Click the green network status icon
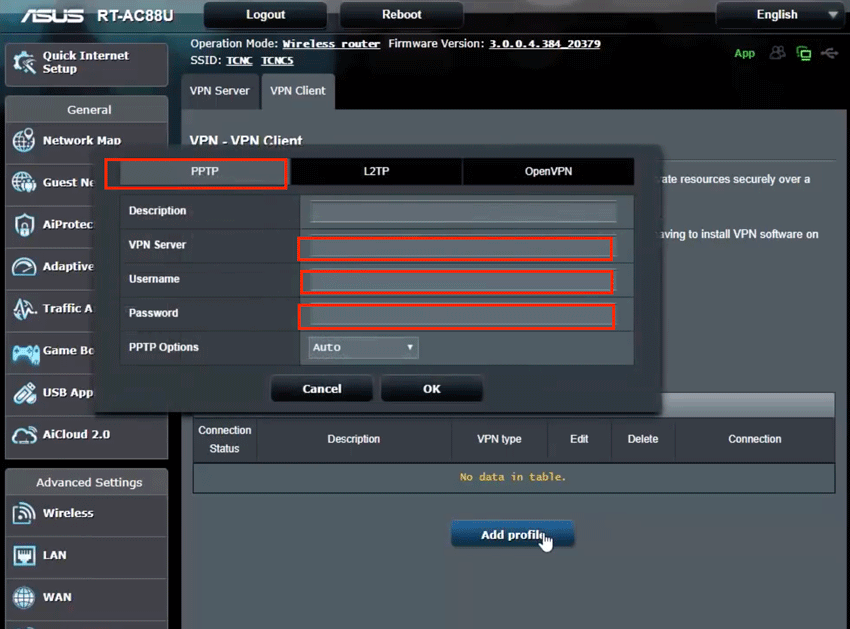 point(803,52)
